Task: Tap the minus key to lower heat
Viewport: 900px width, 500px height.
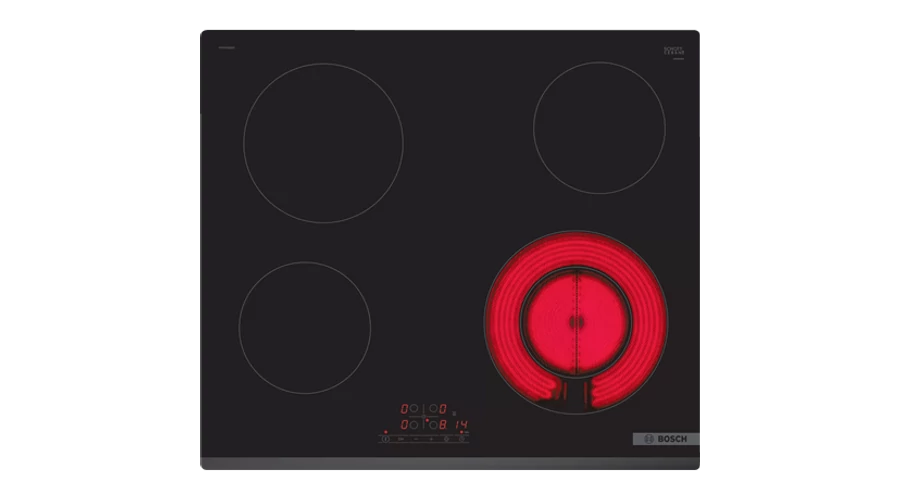Action: 416,439
